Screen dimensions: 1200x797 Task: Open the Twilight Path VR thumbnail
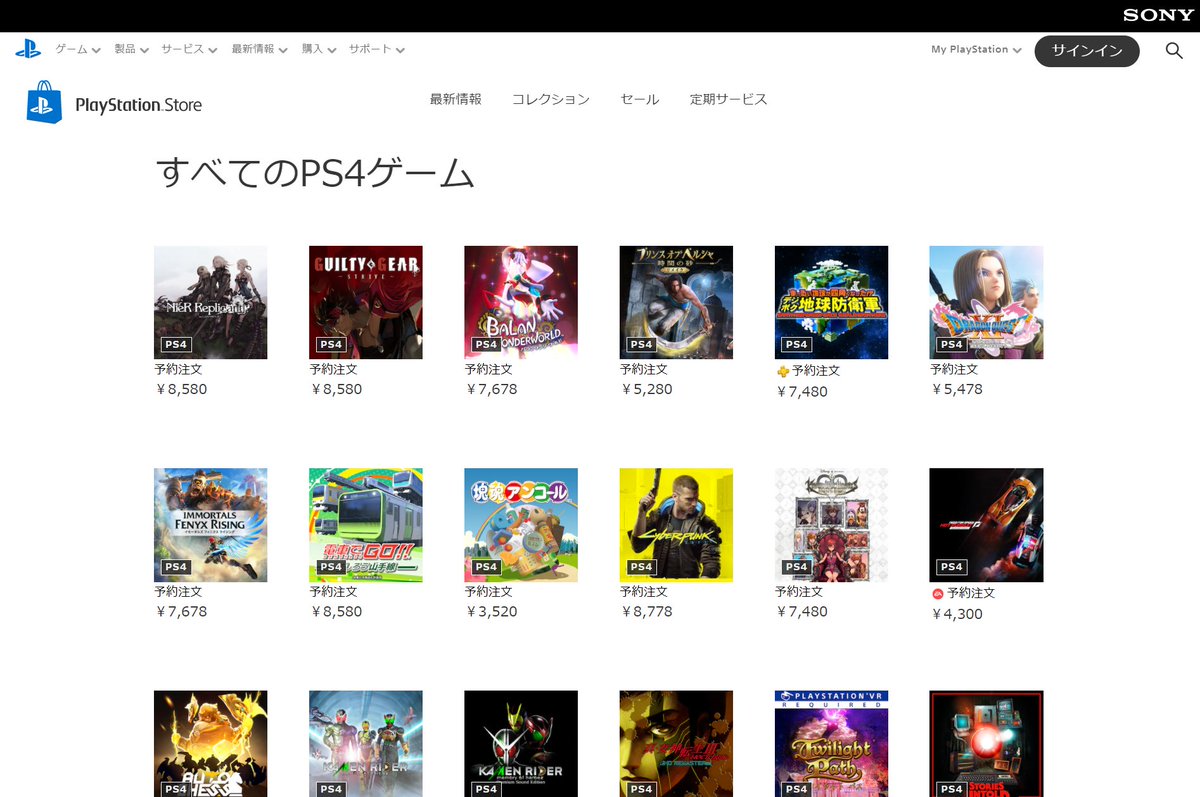(832, 743)
